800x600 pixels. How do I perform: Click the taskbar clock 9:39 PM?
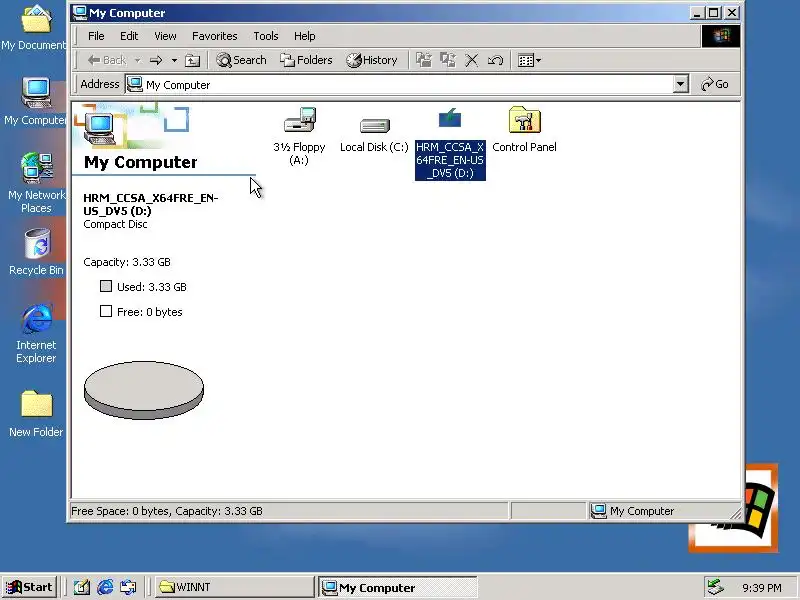[x=762, y=588]
